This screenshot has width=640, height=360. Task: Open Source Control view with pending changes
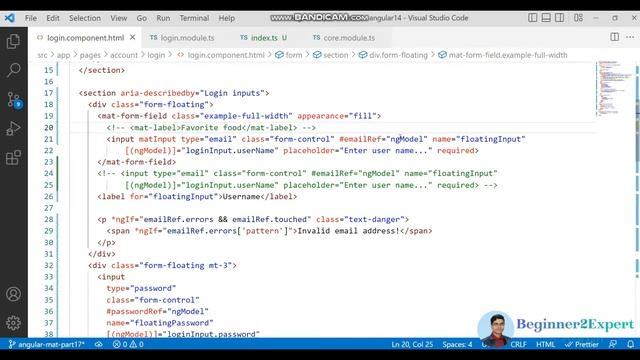coord(13,100)
